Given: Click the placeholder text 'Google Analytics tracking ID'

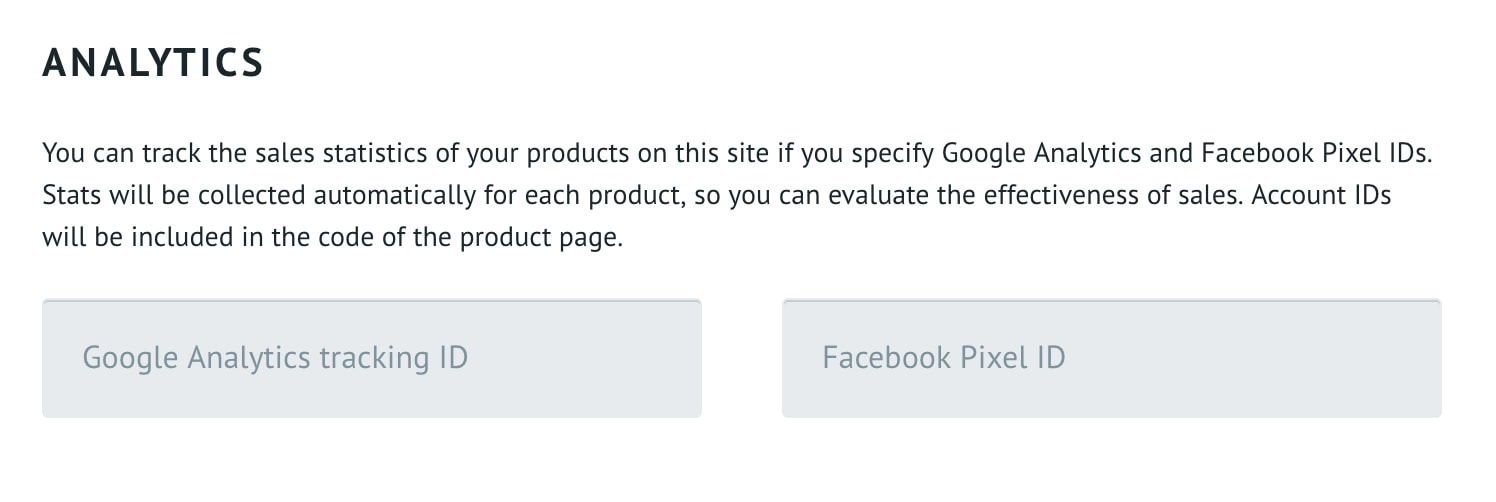Looking at the screenshot, I should (x=275, y=358).
